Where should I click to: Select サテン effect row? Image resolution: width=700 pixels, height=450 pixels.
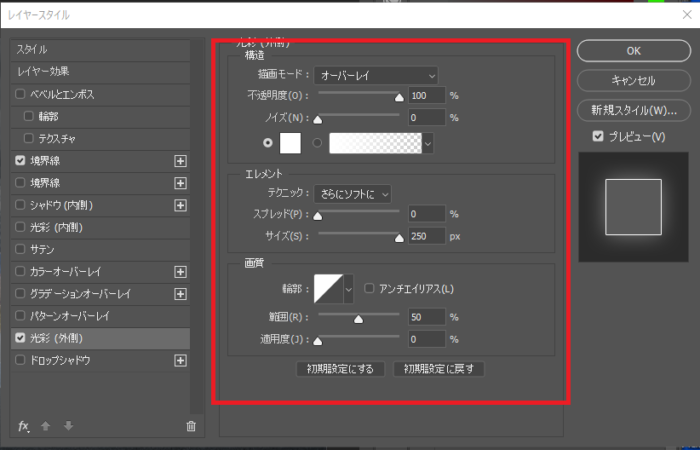pos(100,250)
